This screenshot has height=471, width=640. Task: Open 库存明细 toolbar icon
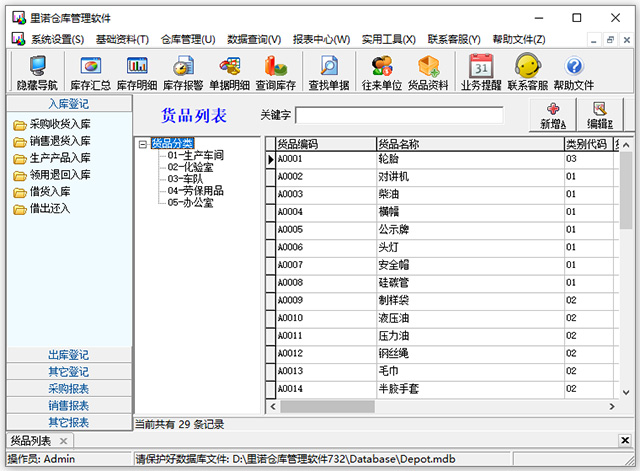(x=137, y=72)
